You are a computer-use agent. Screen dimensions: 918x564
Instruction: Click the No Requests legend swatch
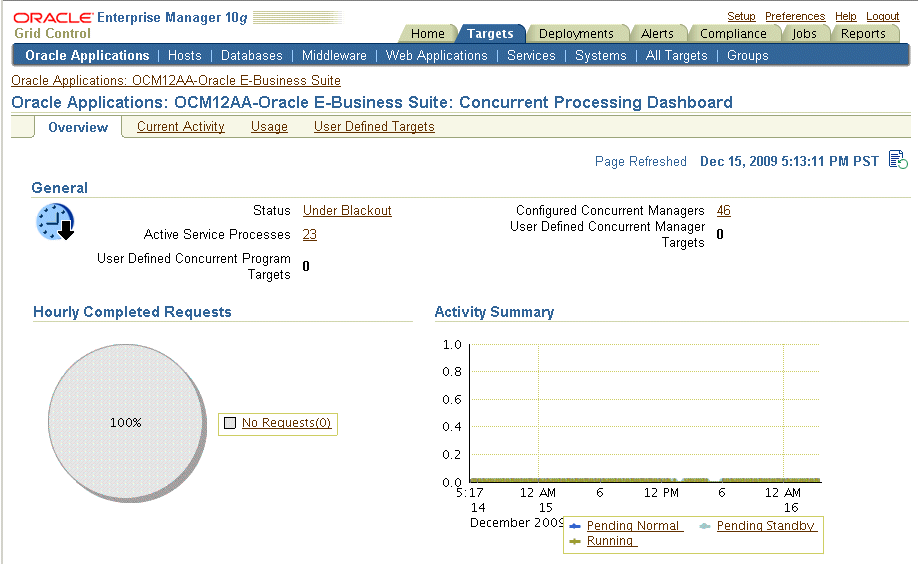pyautogui.click(x=230, y=423)
